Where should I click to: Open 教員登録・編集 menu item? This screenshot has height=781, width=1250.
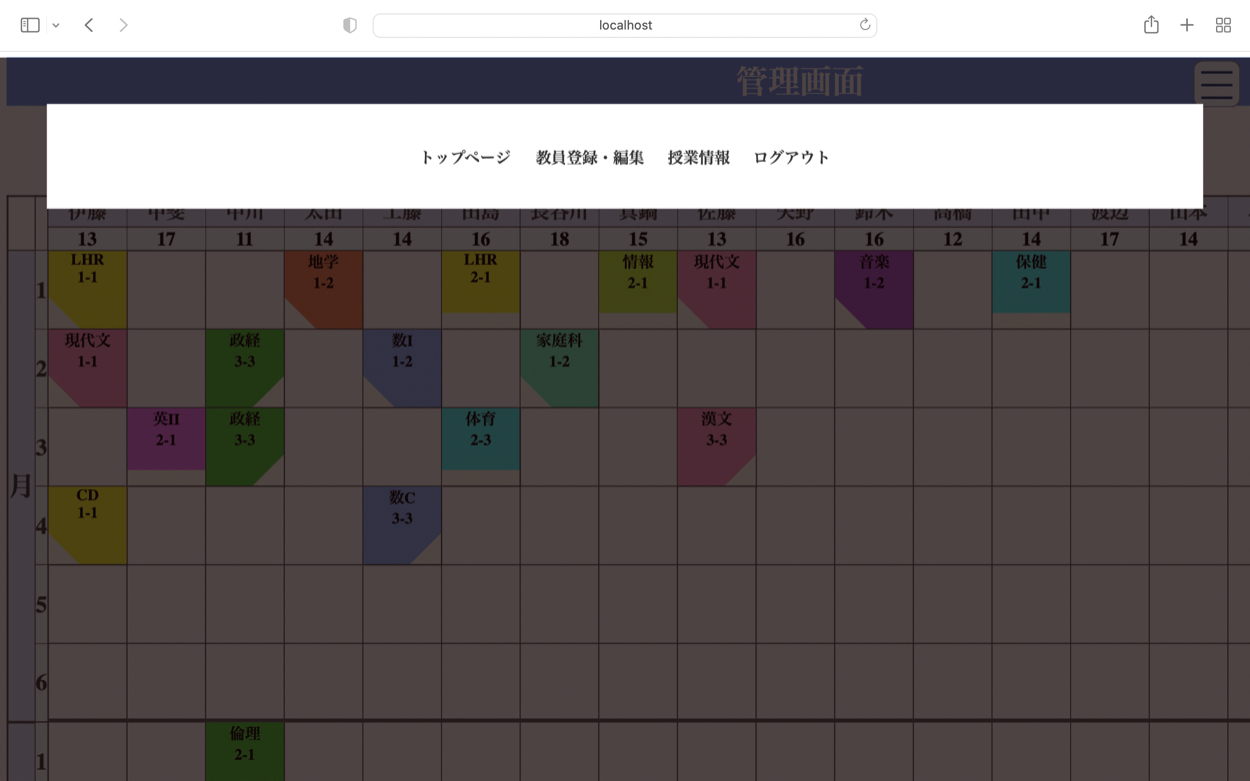[x=590, y=157]
